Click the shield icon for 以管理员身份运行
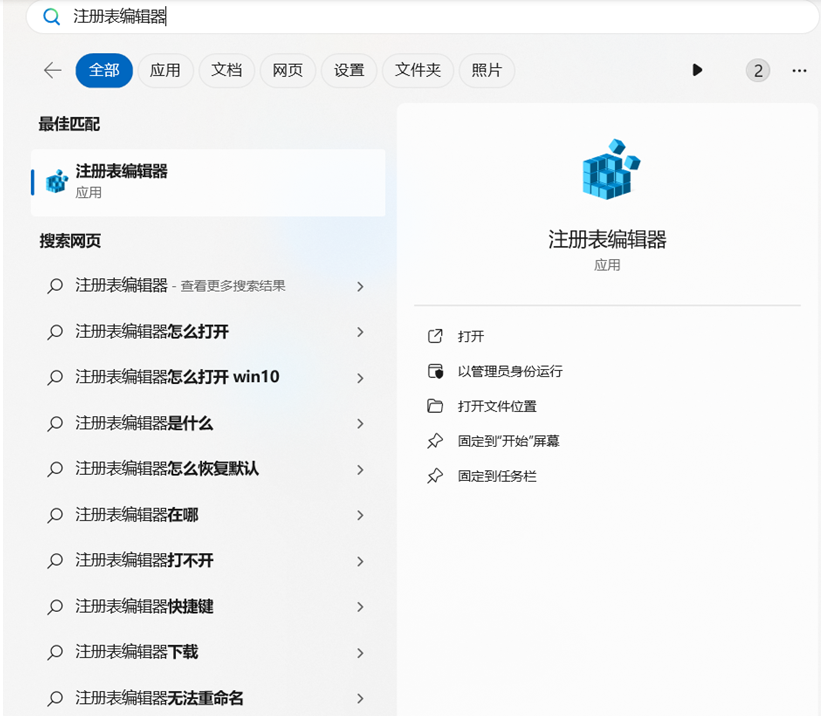 435,371
